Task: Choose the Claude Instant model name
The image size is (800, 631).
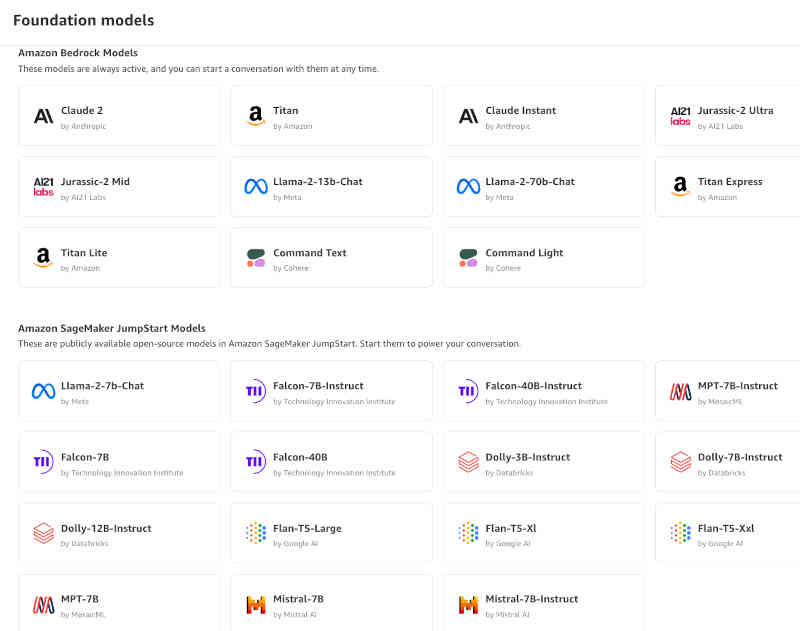Action: [520, 110]
